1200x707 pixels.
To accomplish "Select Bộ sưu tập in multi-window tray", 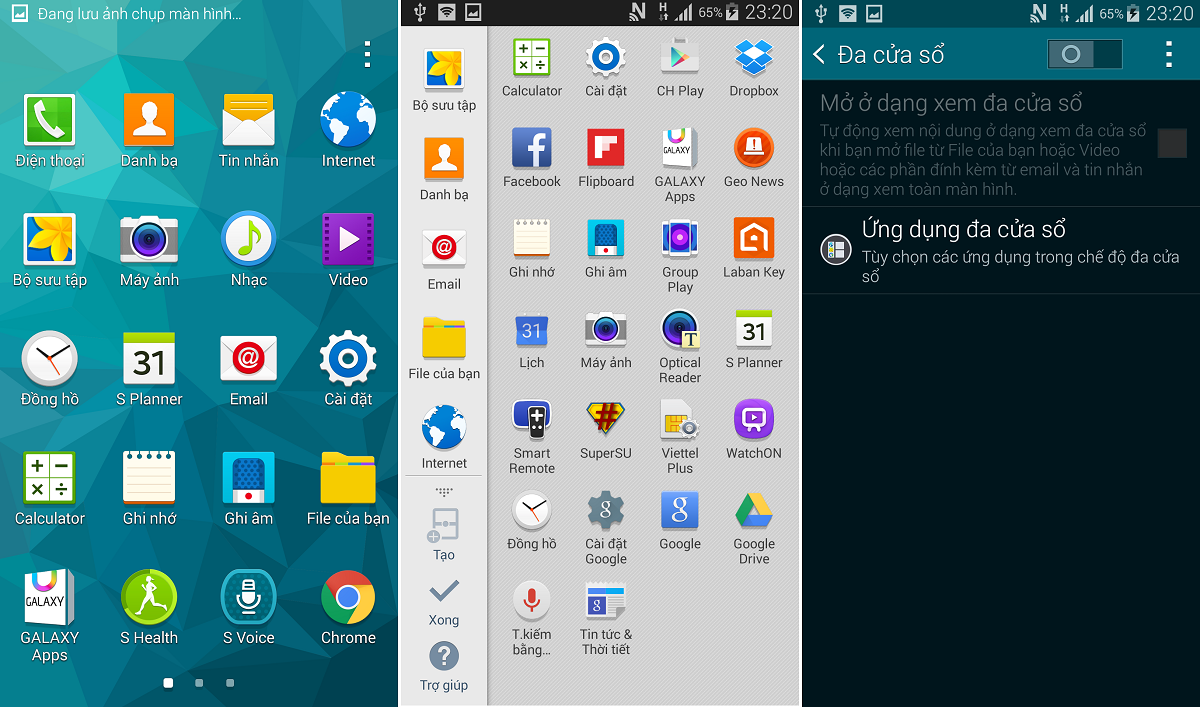I will click(444, 79).
